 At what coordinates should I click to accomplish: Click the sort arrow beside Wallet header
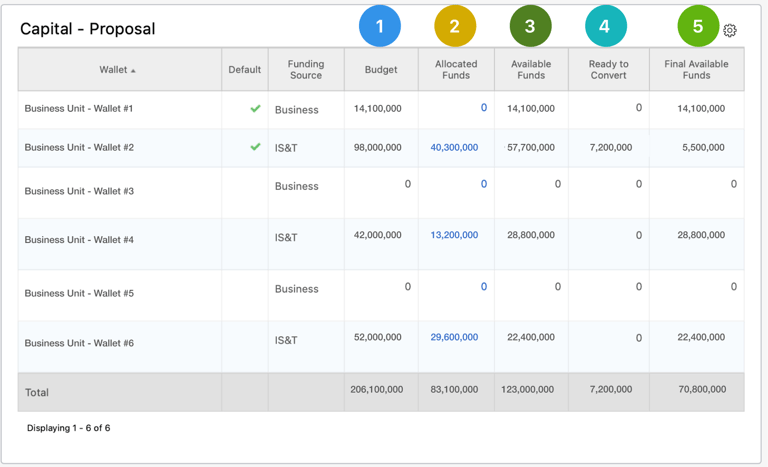click(134, 71)
